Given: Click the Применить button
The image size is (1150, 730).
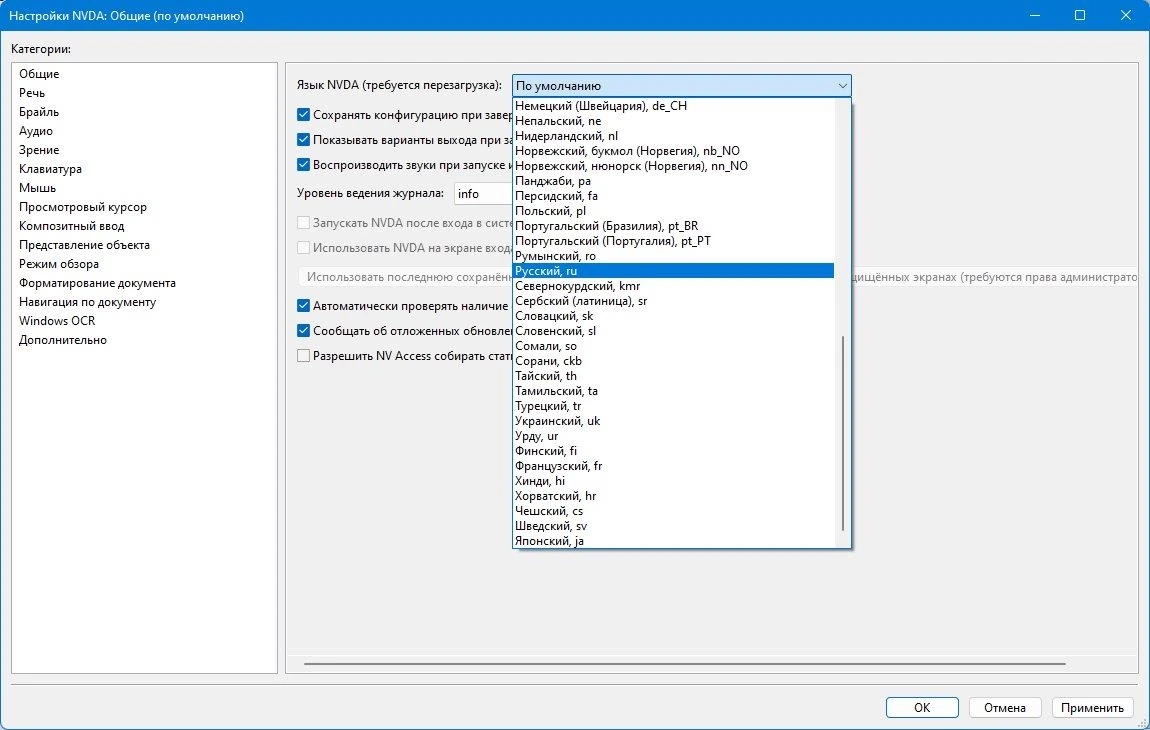Looking at the screenshot, I should click(x=1092, y=708).
